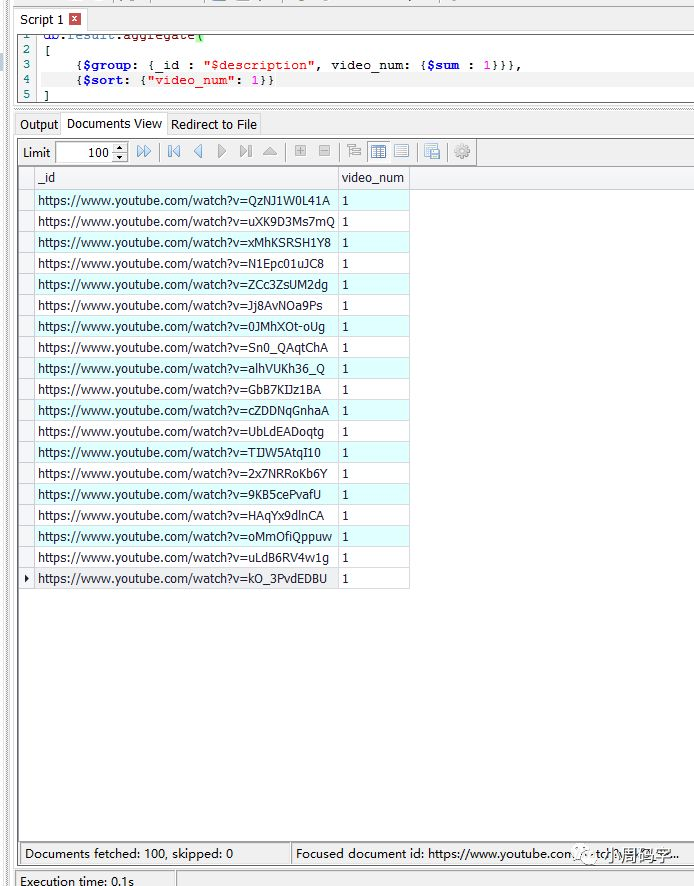694x886 pixels.
Task: Select row with URL ending xMhKSRSH1Y8
Action: pyautogui.click(x=186, y=242)
